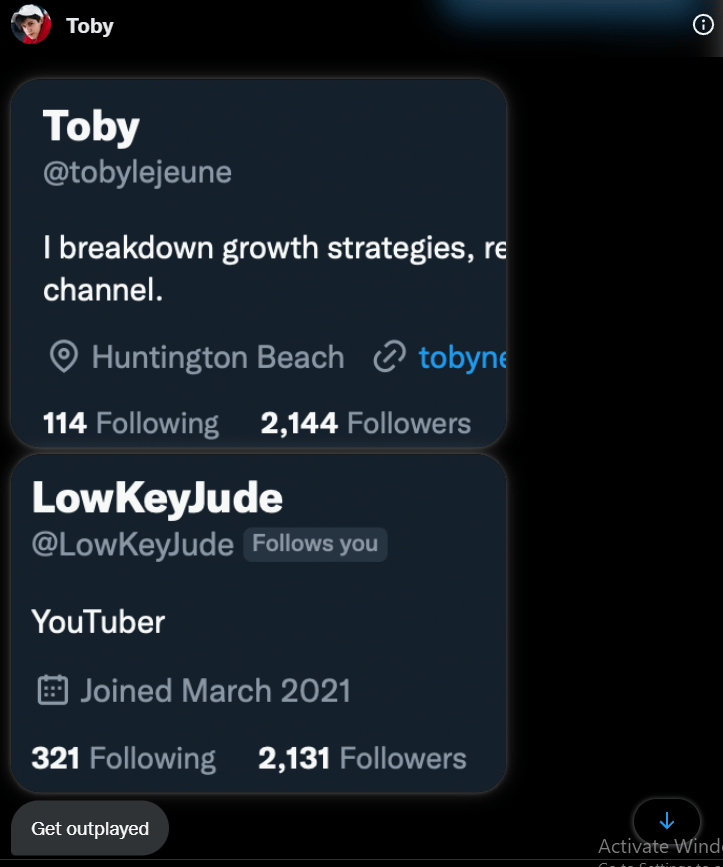Open Toby's 2,144 Followers list
This screenshot has width=723, height=867.
click(365, 423)
